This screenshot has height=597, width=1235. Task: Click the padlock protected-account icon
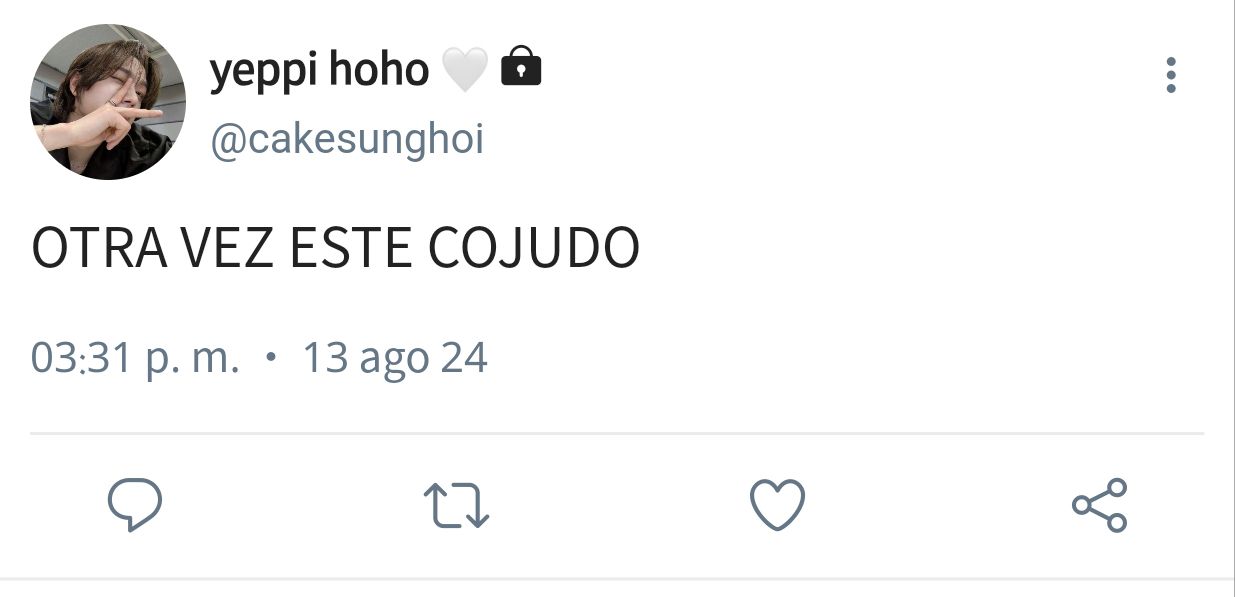(520, 67)
